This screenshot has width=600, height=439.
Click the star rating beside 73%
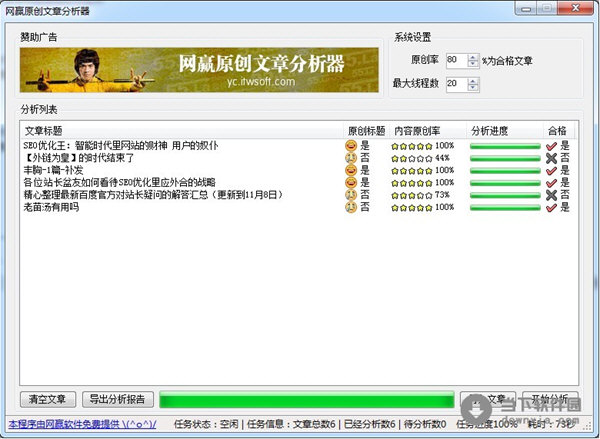(412, 196)
